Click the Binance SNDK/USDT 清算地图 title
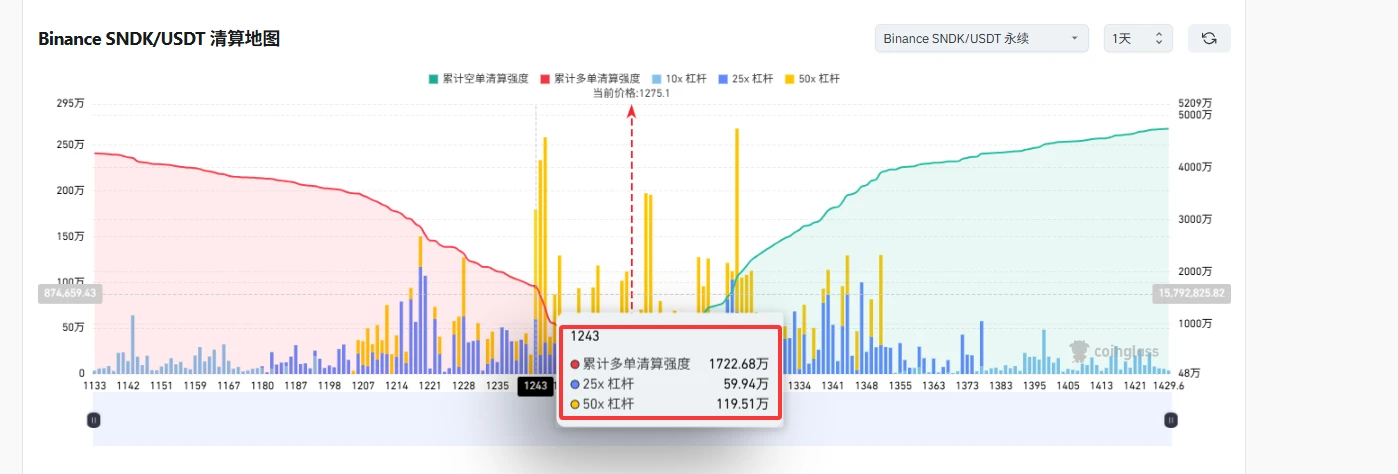The width and height of the screenshot is (1398, 474). 159,39
